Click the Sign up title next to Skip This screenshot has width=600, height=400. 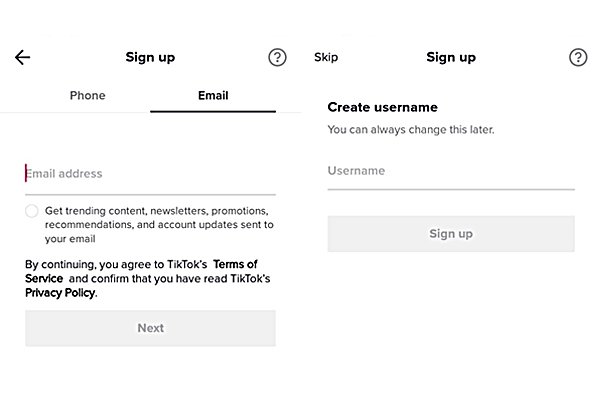(x=451, y=57)
